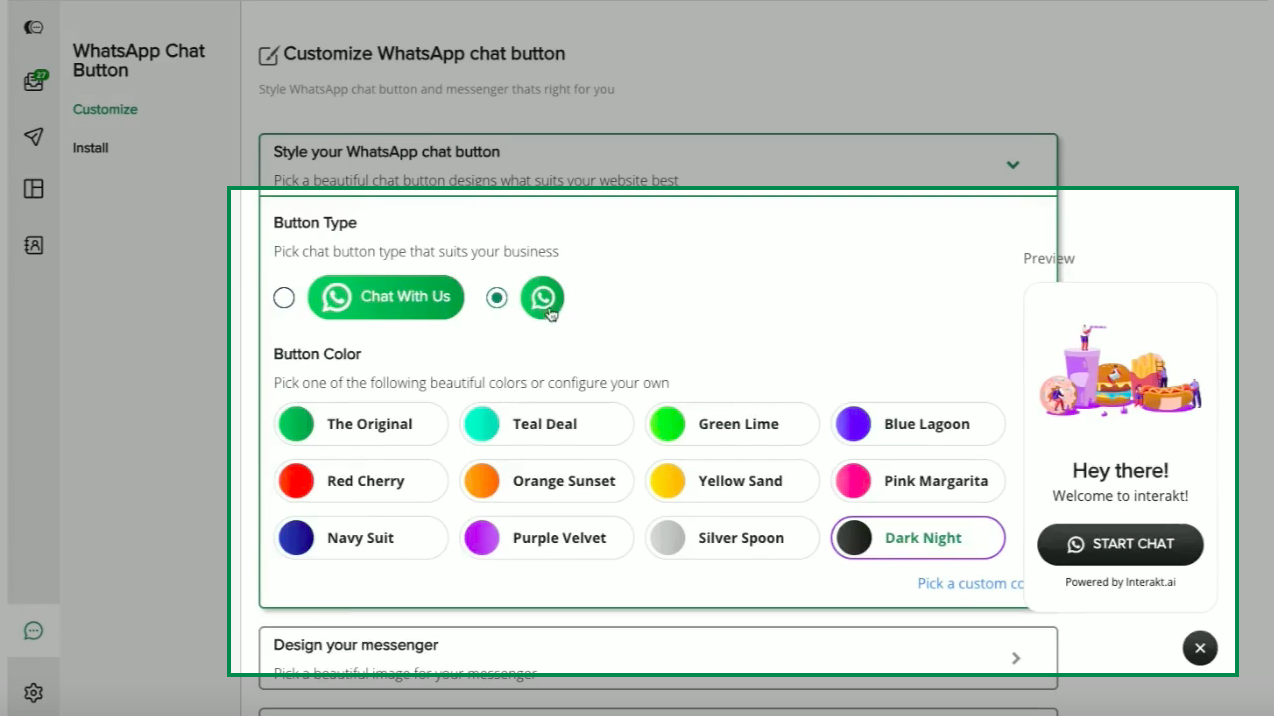1274x716 pixels.
Task: Choose the Purple Velvet color option
Action: 547,538
